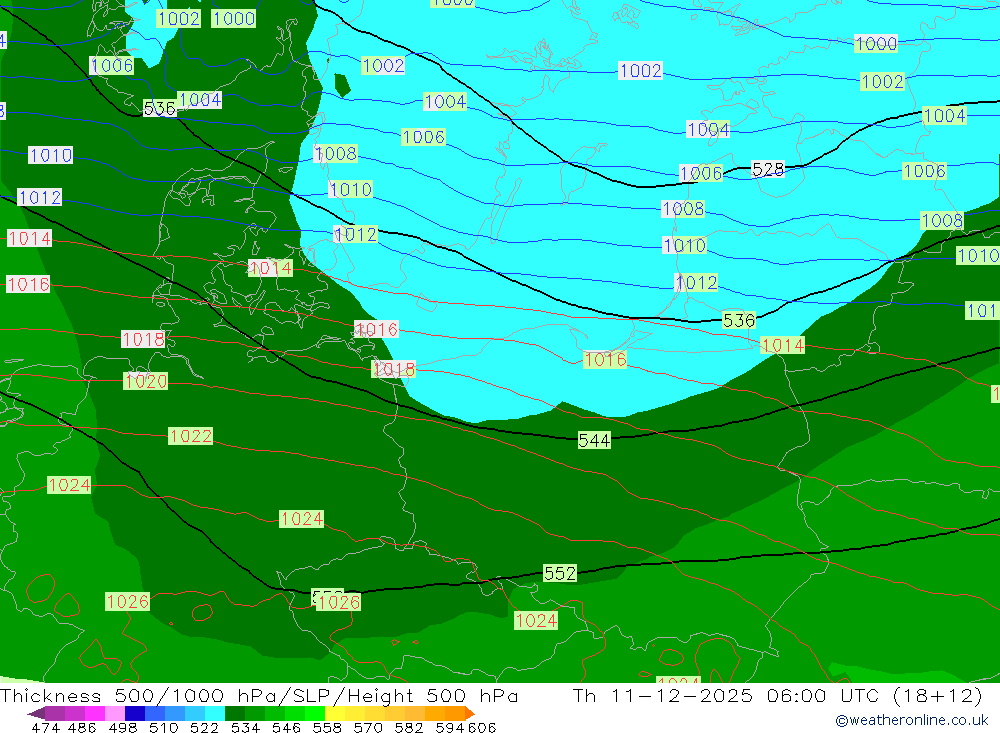Select the forecast time 'Th 11-12-2025 06:00 UTC (18+12)'
Viewport: 1000px width, 733px height.
click(x=777, y=695)
